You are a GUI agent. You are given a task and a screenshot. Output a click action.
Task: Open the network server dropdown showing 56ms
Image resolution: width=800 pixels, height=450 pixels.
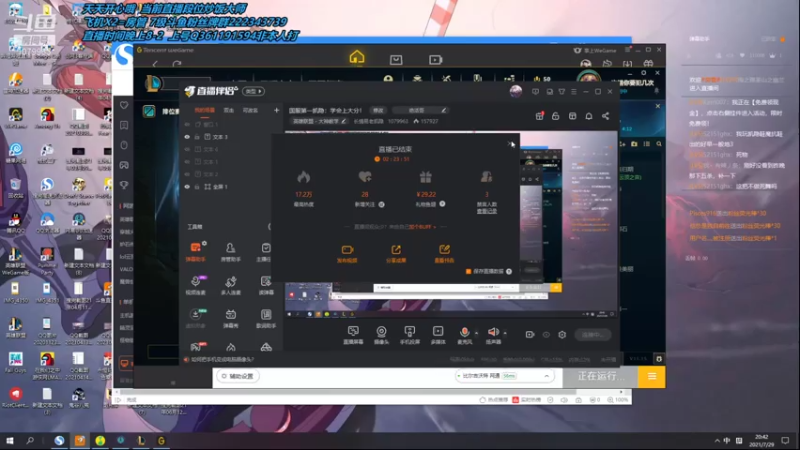click(x=504, y=376)
